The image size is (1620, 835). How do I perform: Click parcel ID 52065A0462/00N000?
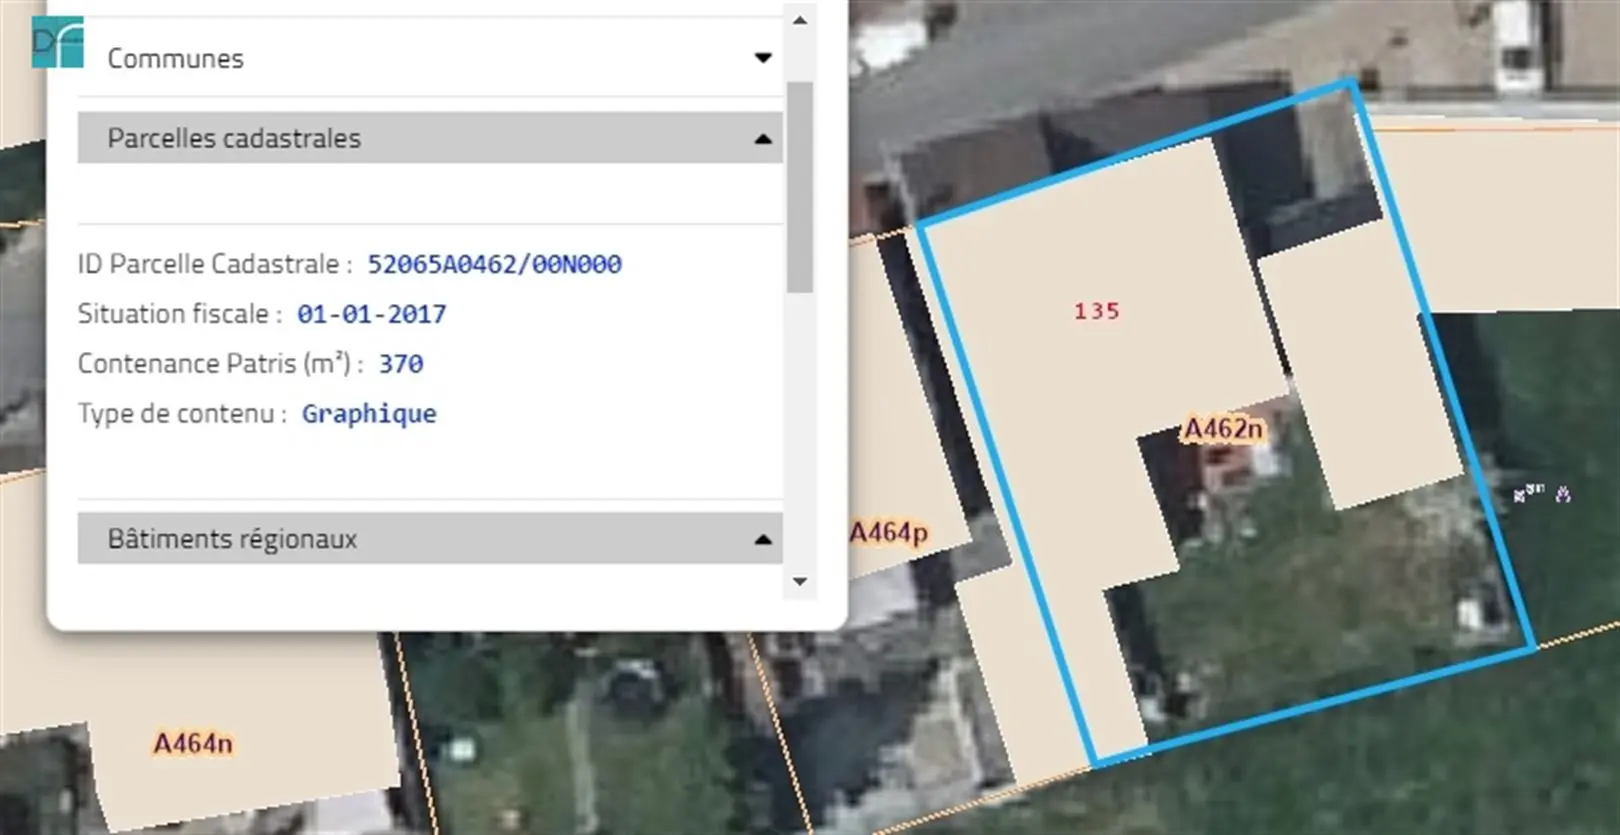[494, 264]
